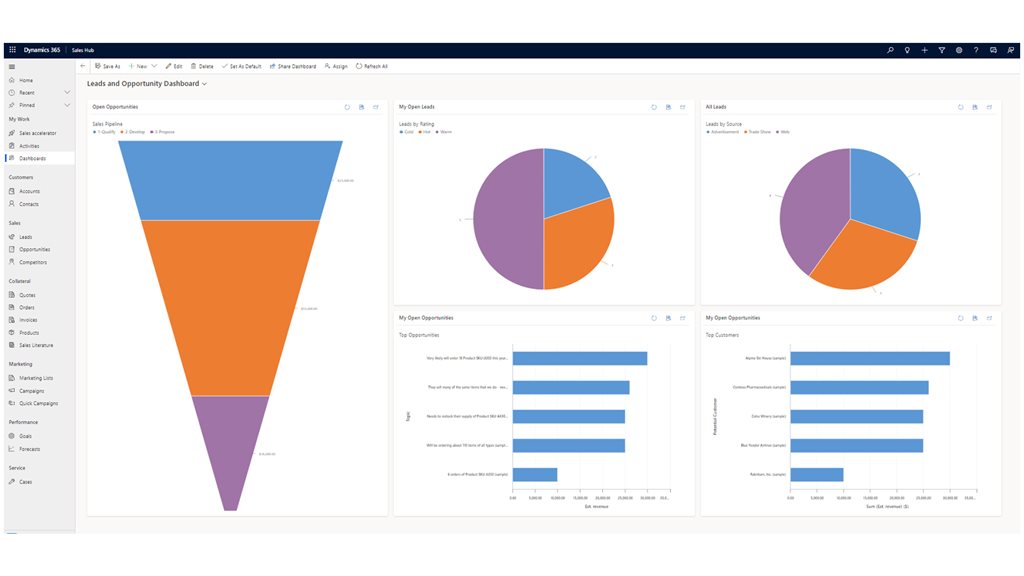Click Save As in the command bar
This screenshot has width=1024, height=576.
point(108,66)
